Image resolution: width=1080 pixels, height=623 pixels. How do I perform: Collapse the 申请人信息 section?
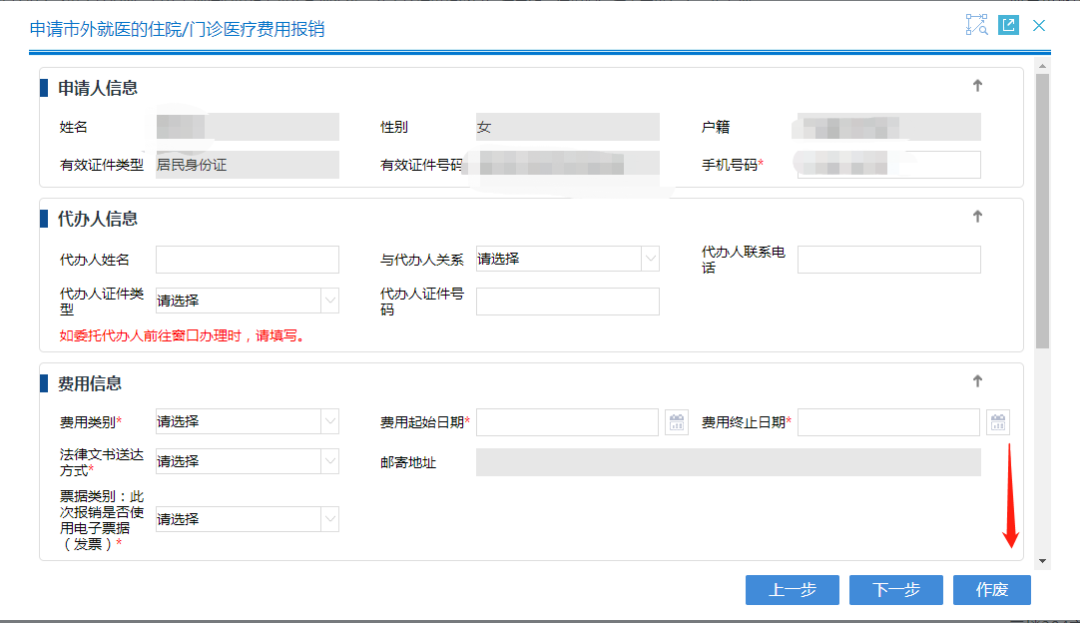click(977, 86)
